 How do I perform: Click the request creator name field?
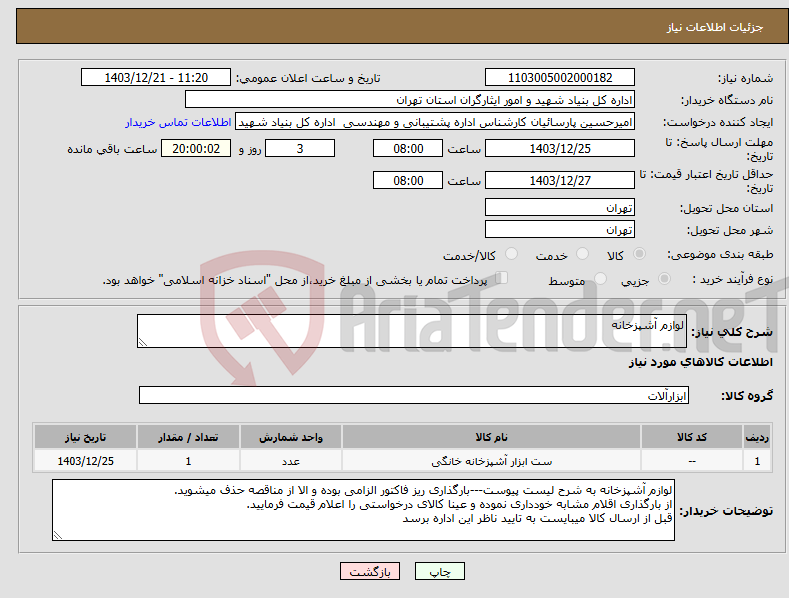(435, 122)
